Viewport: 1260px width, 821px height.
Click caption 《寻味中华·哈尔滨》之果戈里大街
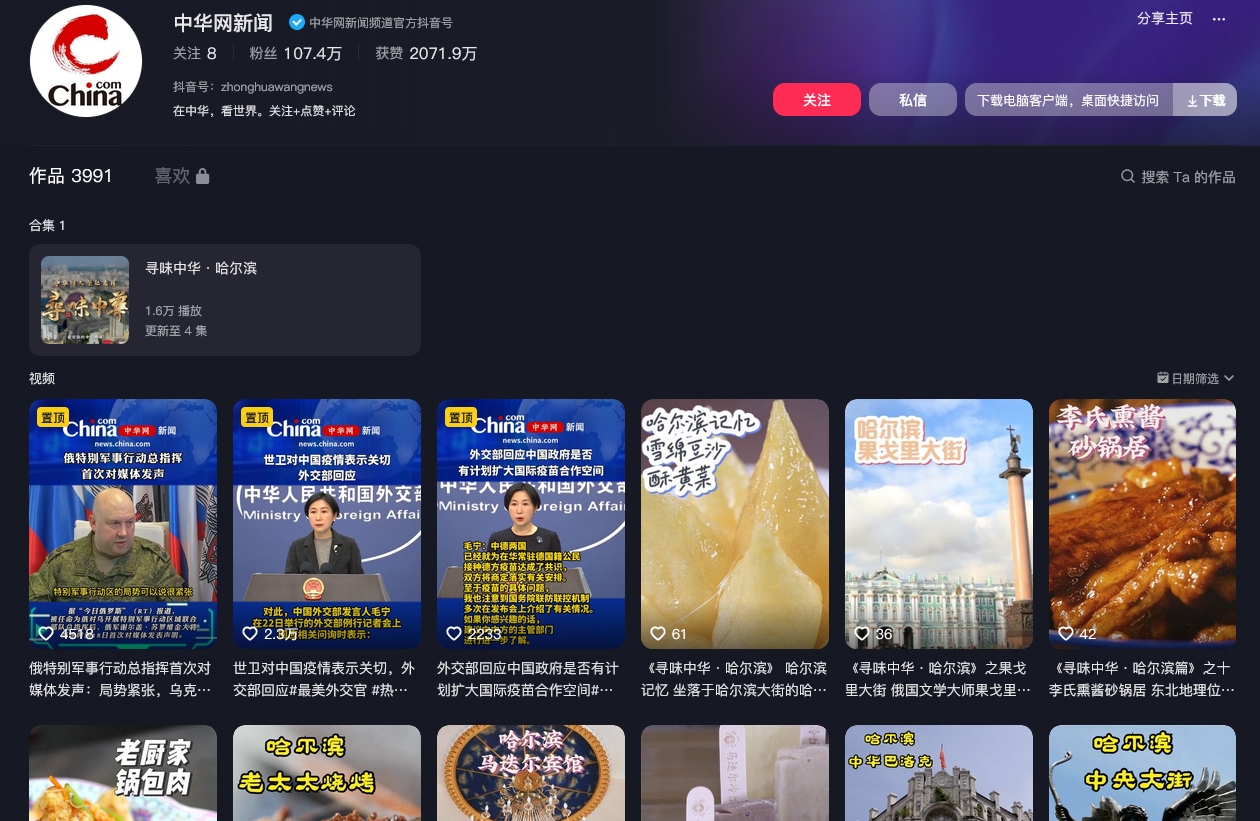937,679
